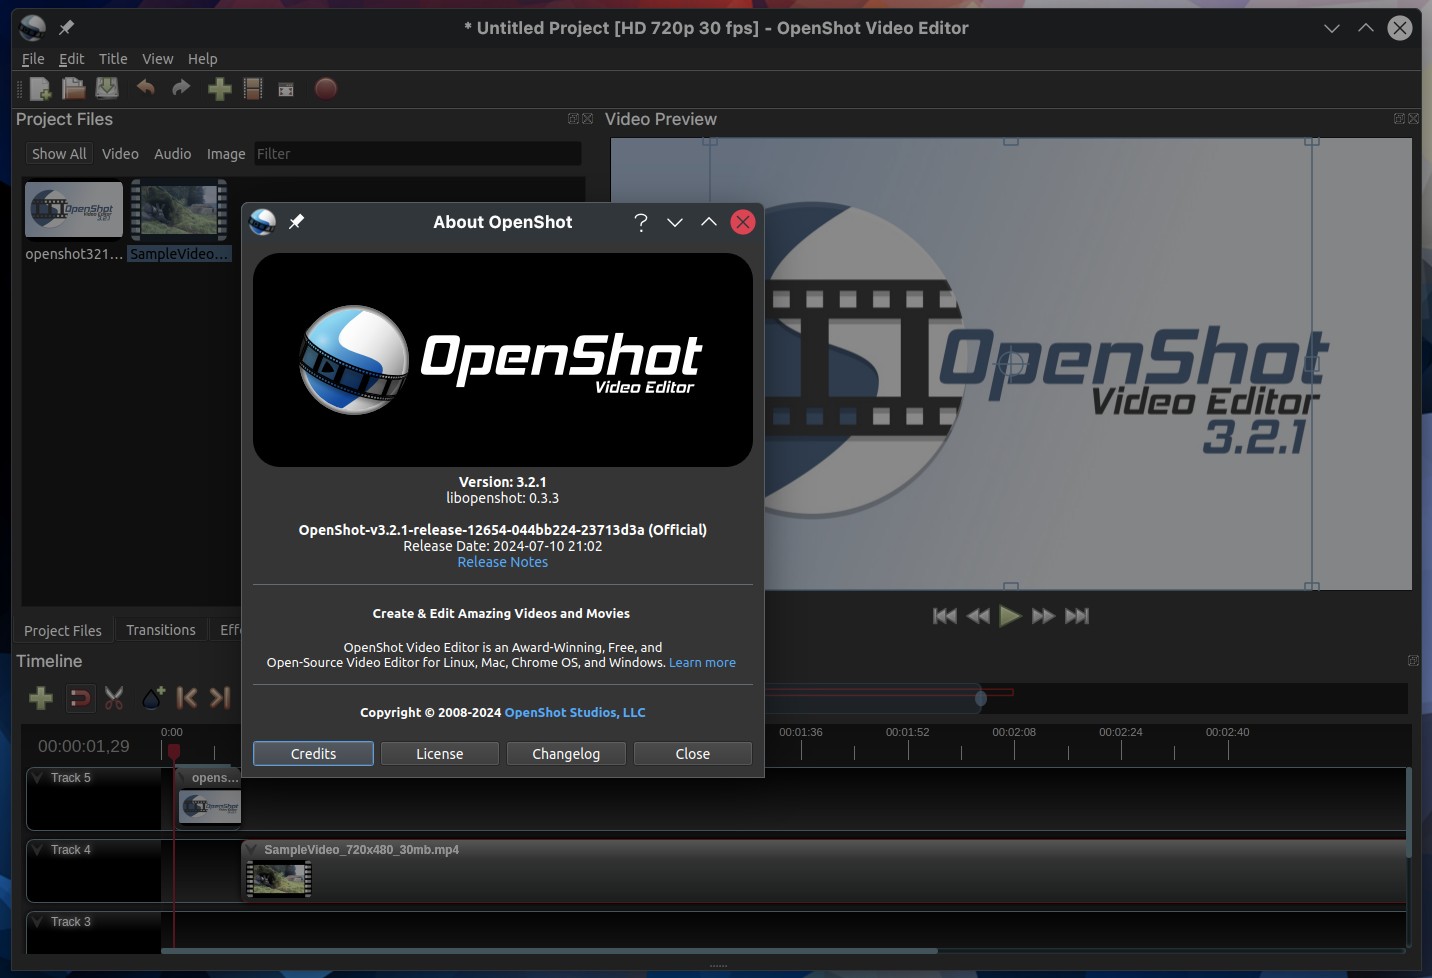Click the Filter text field

(x=417, y=154)
